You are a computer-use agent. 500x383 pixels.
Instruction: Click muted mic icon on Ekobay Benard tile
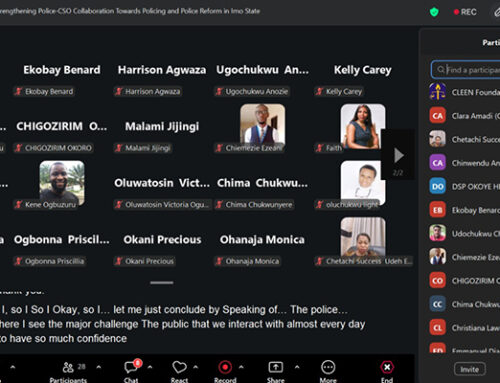click(19, 91)
